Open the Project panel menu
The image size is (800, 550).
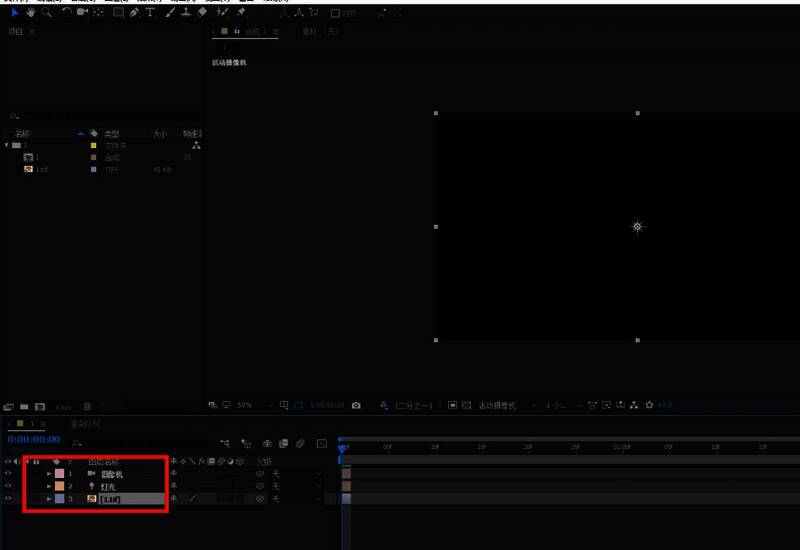(32, 32)
